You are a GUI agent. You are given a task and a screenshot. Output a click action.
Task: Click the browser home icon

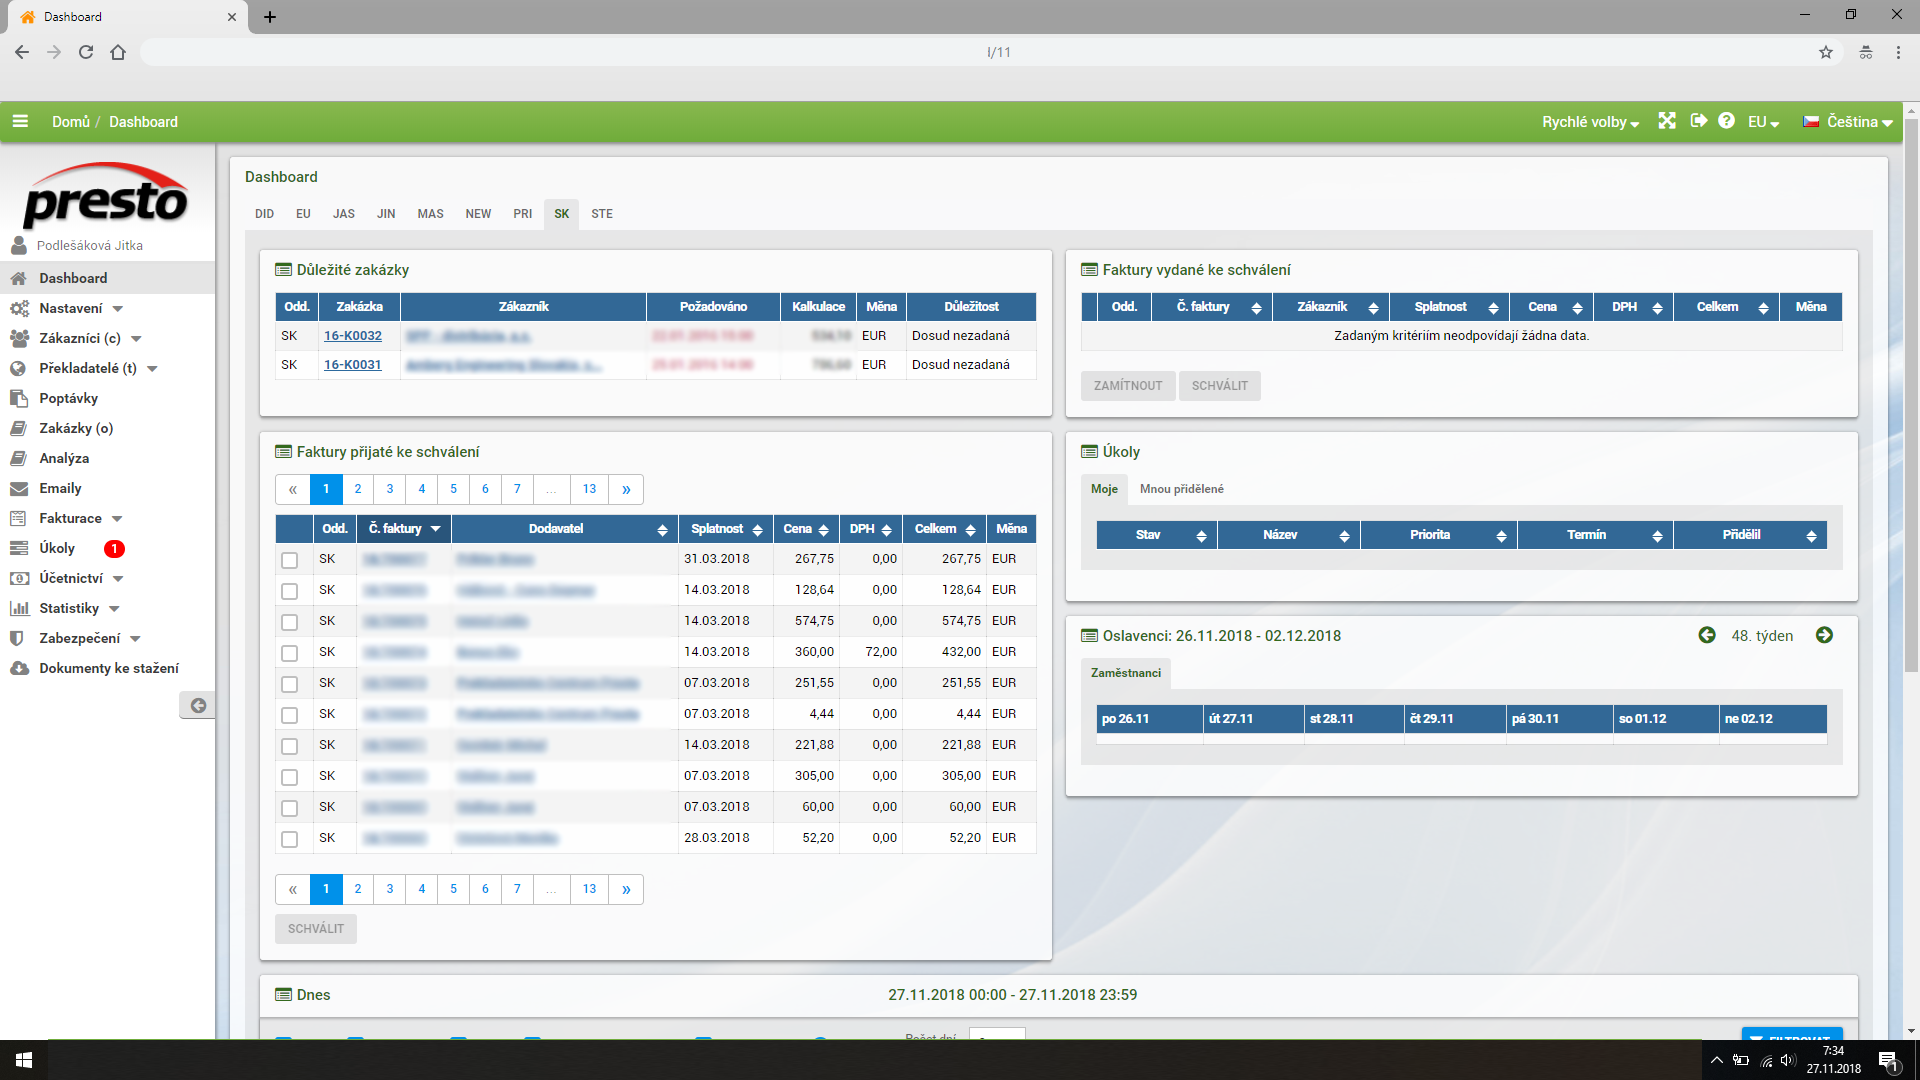point(118,52)
